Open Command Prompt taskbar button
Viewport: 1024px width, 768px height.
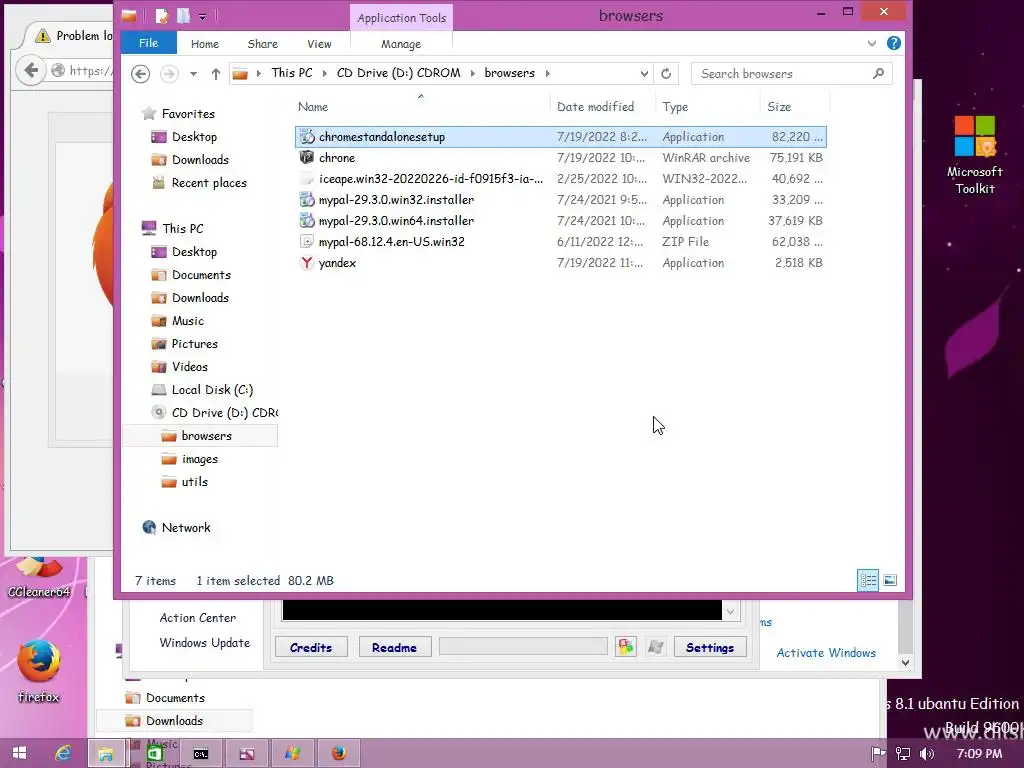[x=200, y=754]
